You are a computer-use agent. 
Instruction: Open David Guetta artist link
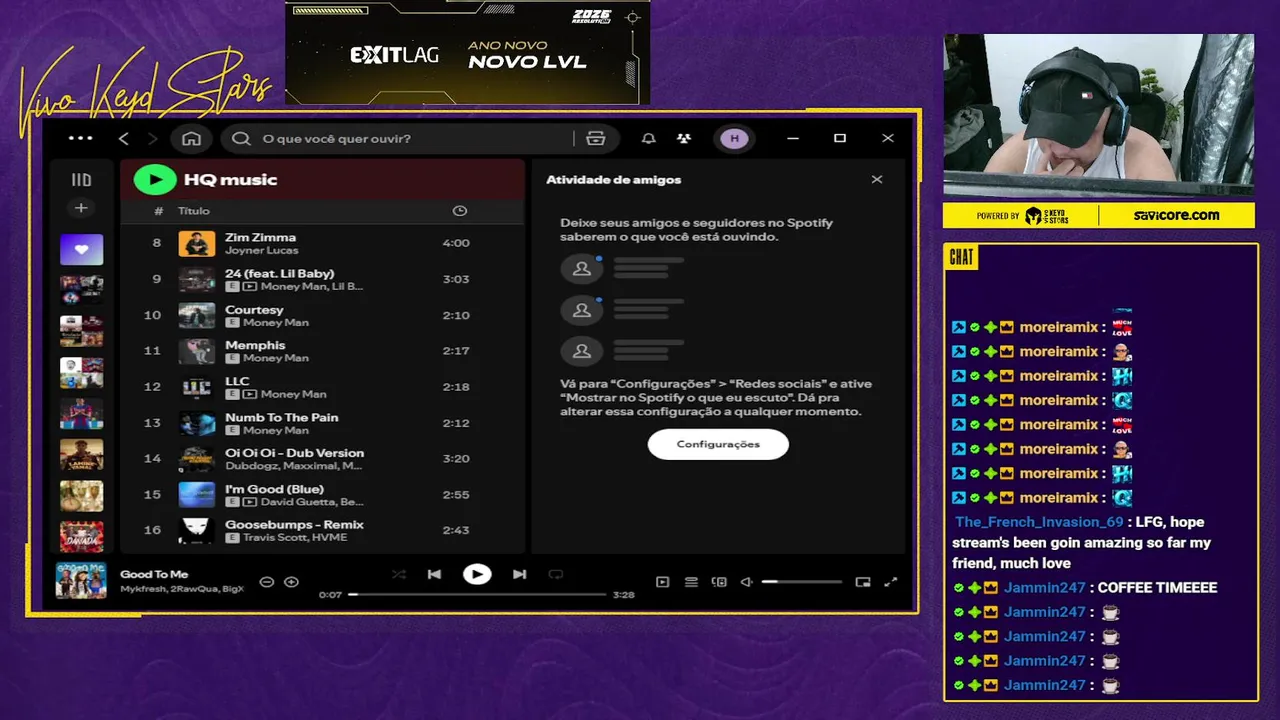point(299,502)
